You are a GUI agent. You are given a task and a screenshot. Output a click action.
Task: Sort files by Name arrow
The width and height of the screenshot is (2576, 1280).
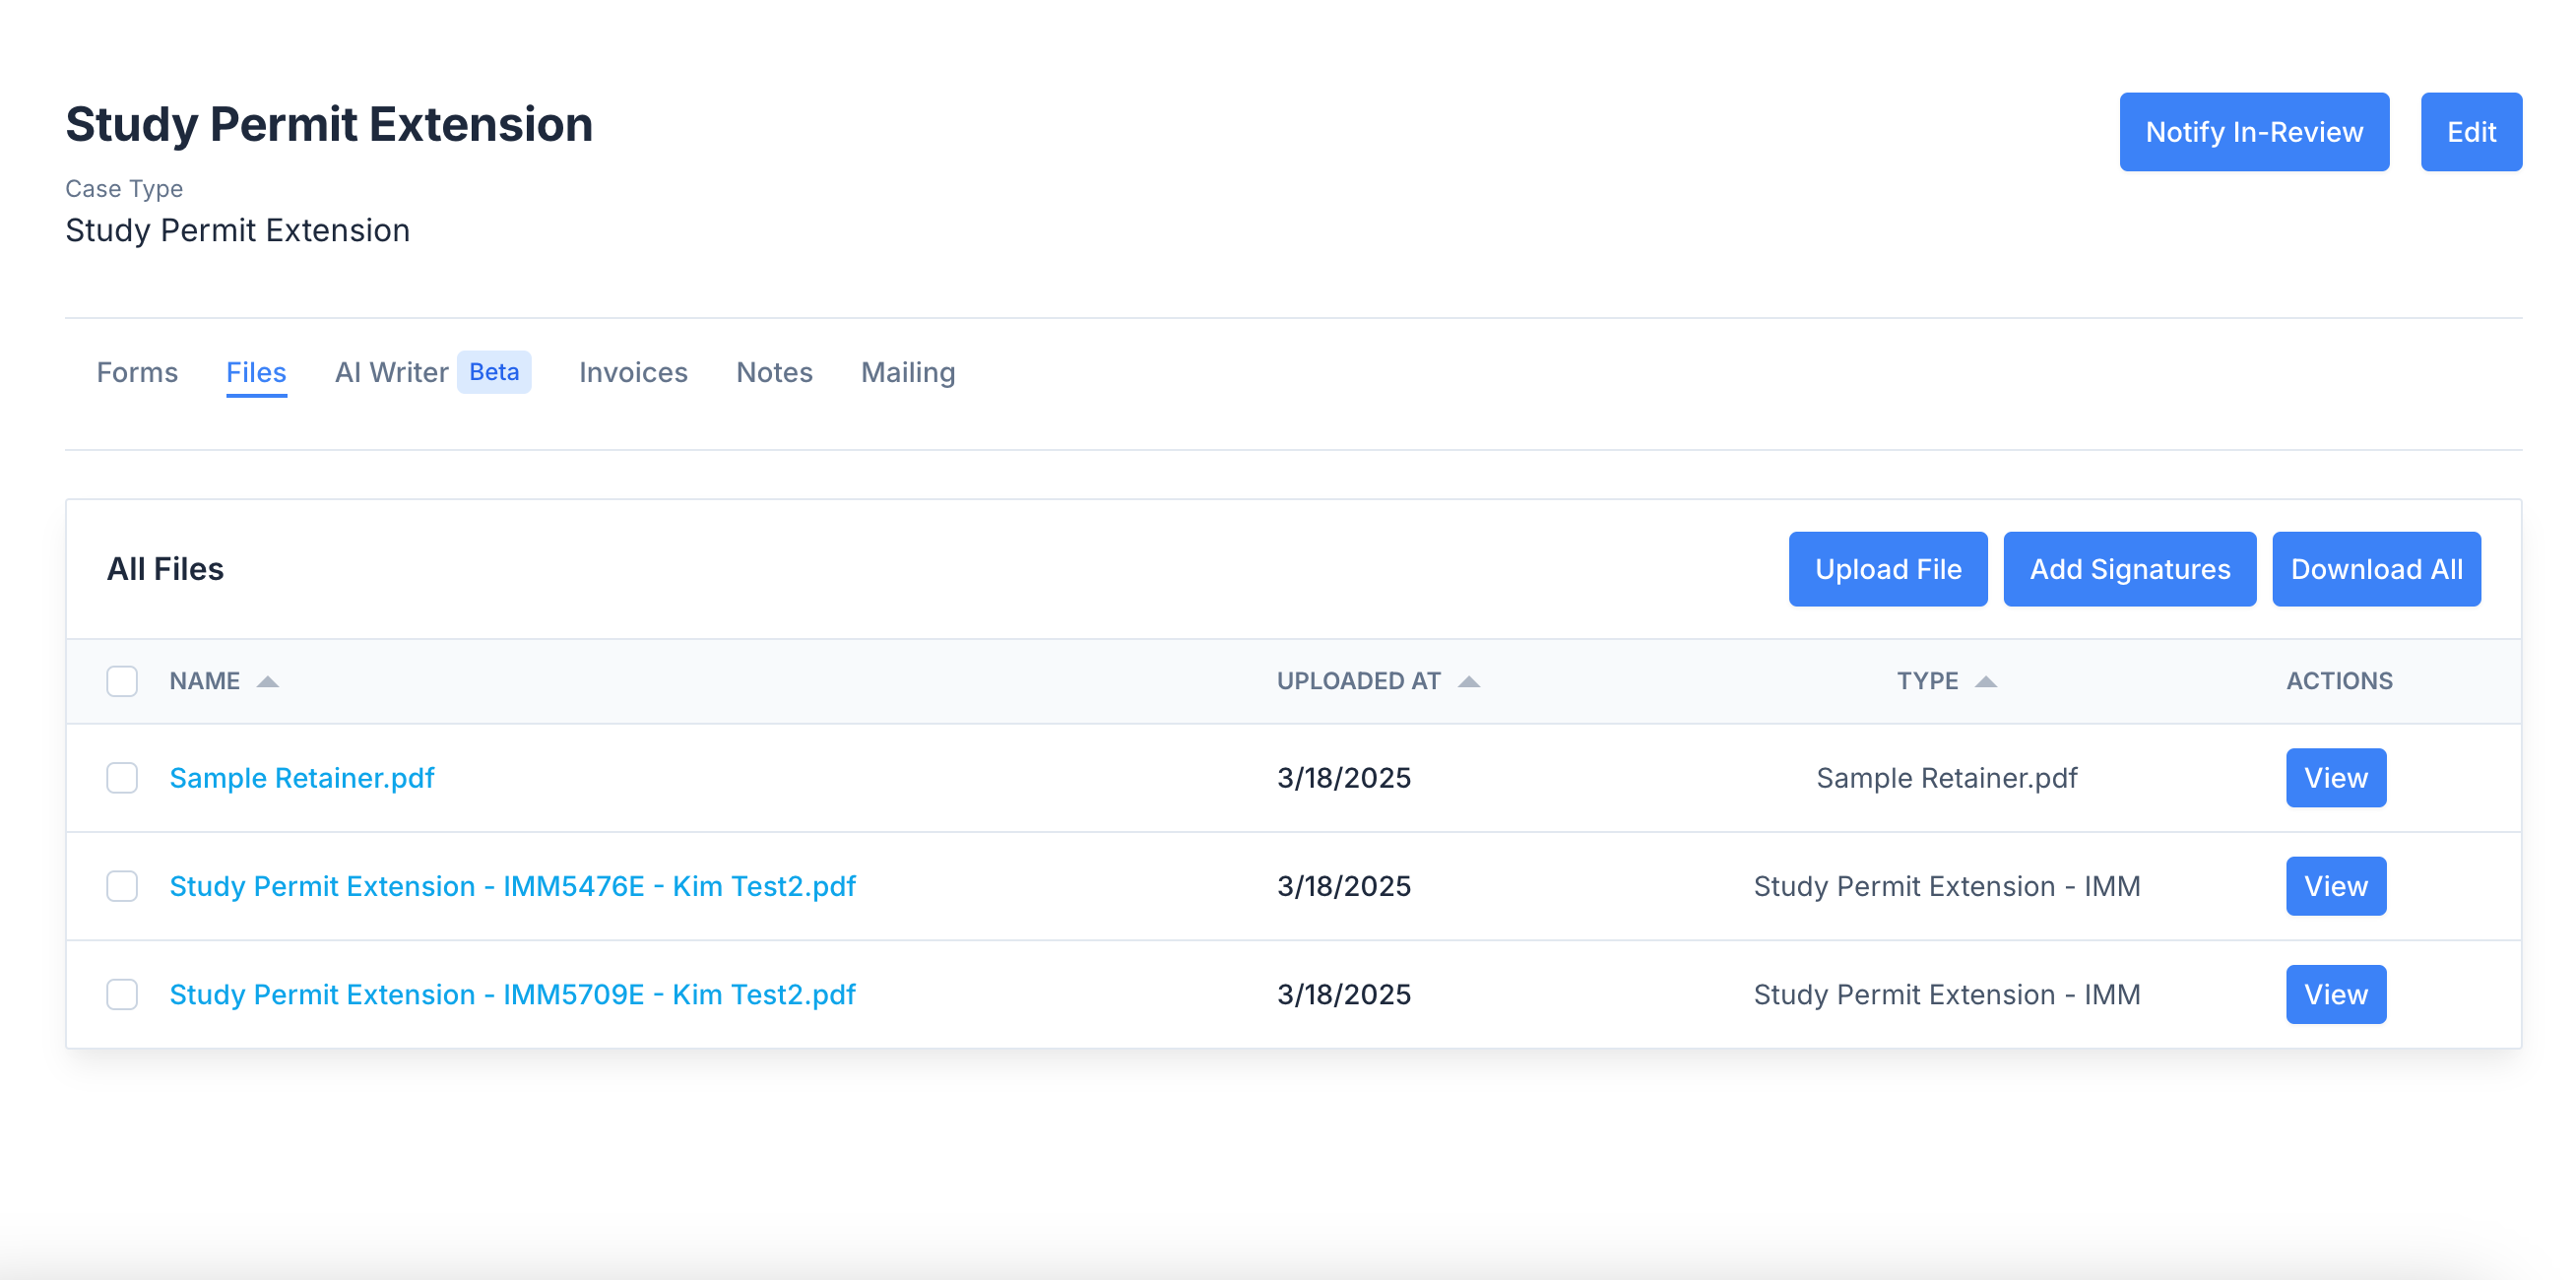[x=267, y=682]
